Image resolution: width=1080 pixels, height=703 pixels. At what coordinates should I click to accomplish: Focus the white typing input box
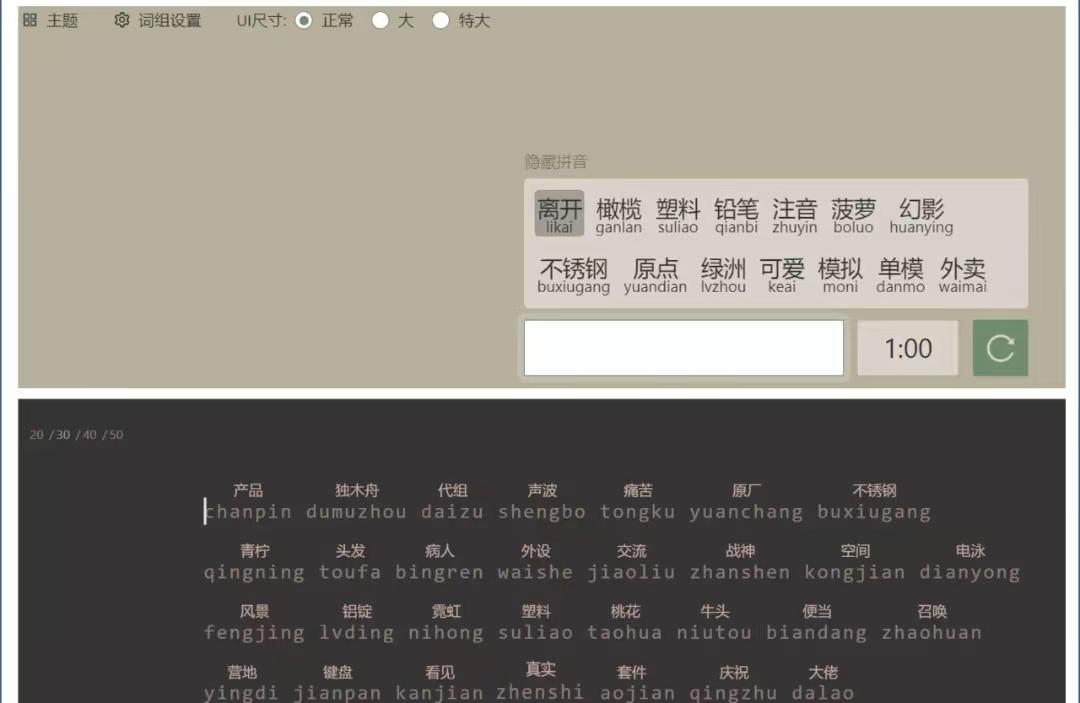[683, 348]
